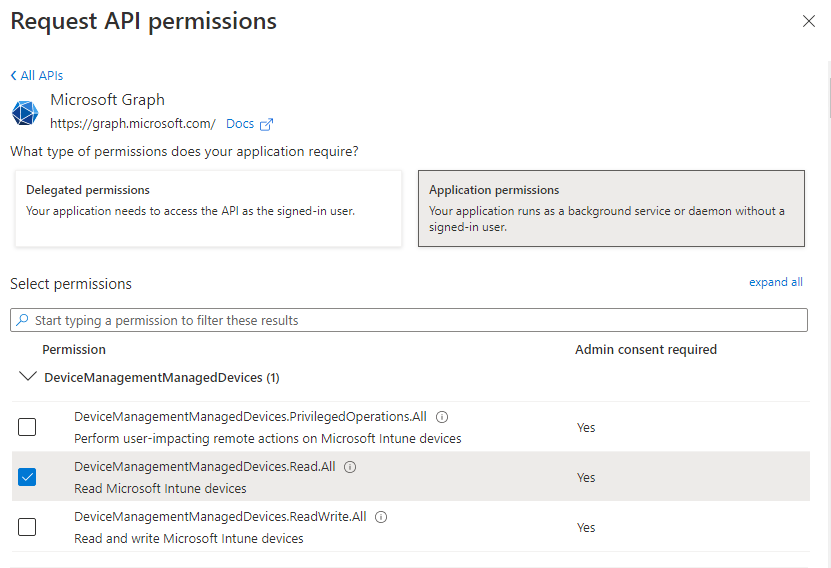Screen dimensions: 831x568
Task: Click Yes in the ReadWrite.All row
Action: [x=586, y=528]
